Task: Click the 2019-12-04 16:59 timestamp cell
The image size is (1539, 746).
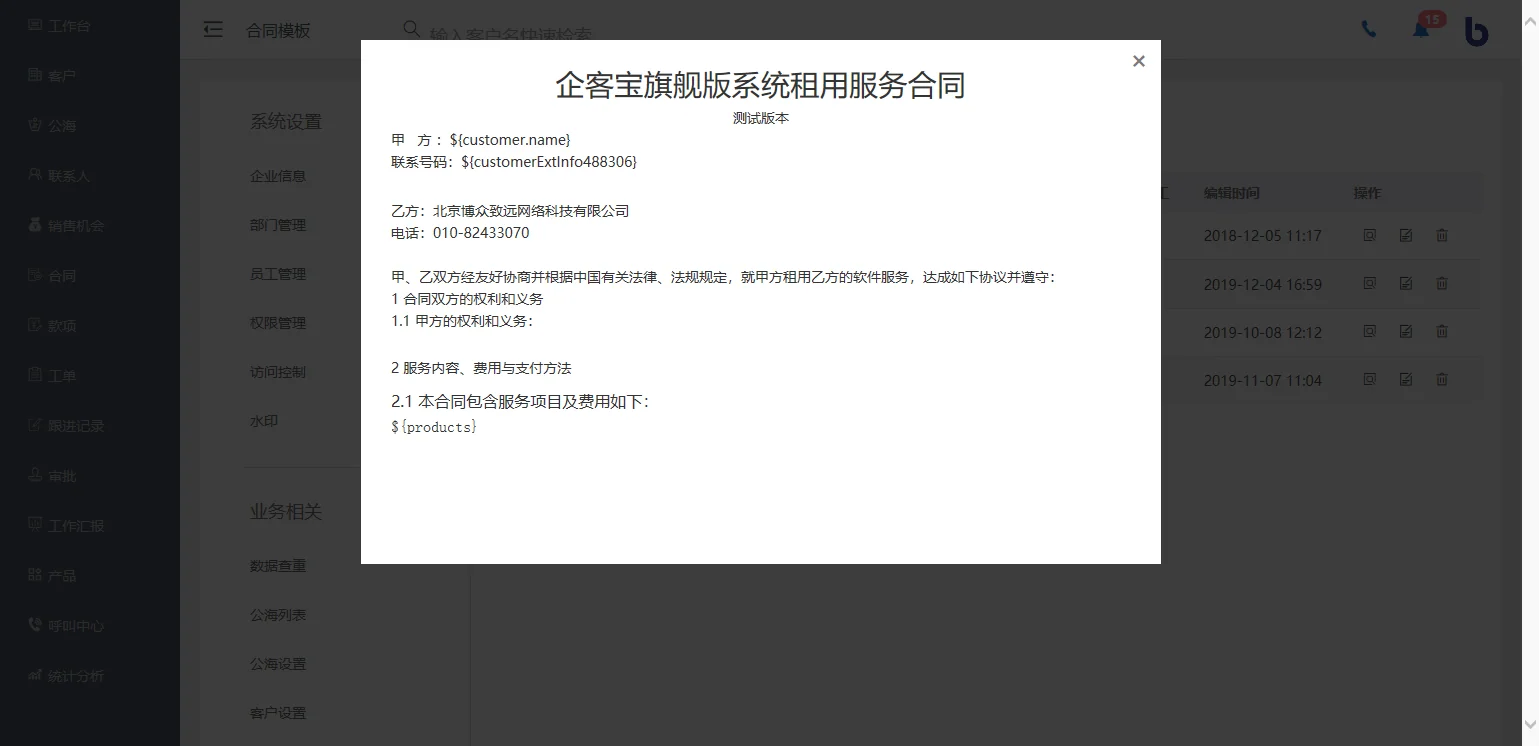Action: [x=1262, y=284]
